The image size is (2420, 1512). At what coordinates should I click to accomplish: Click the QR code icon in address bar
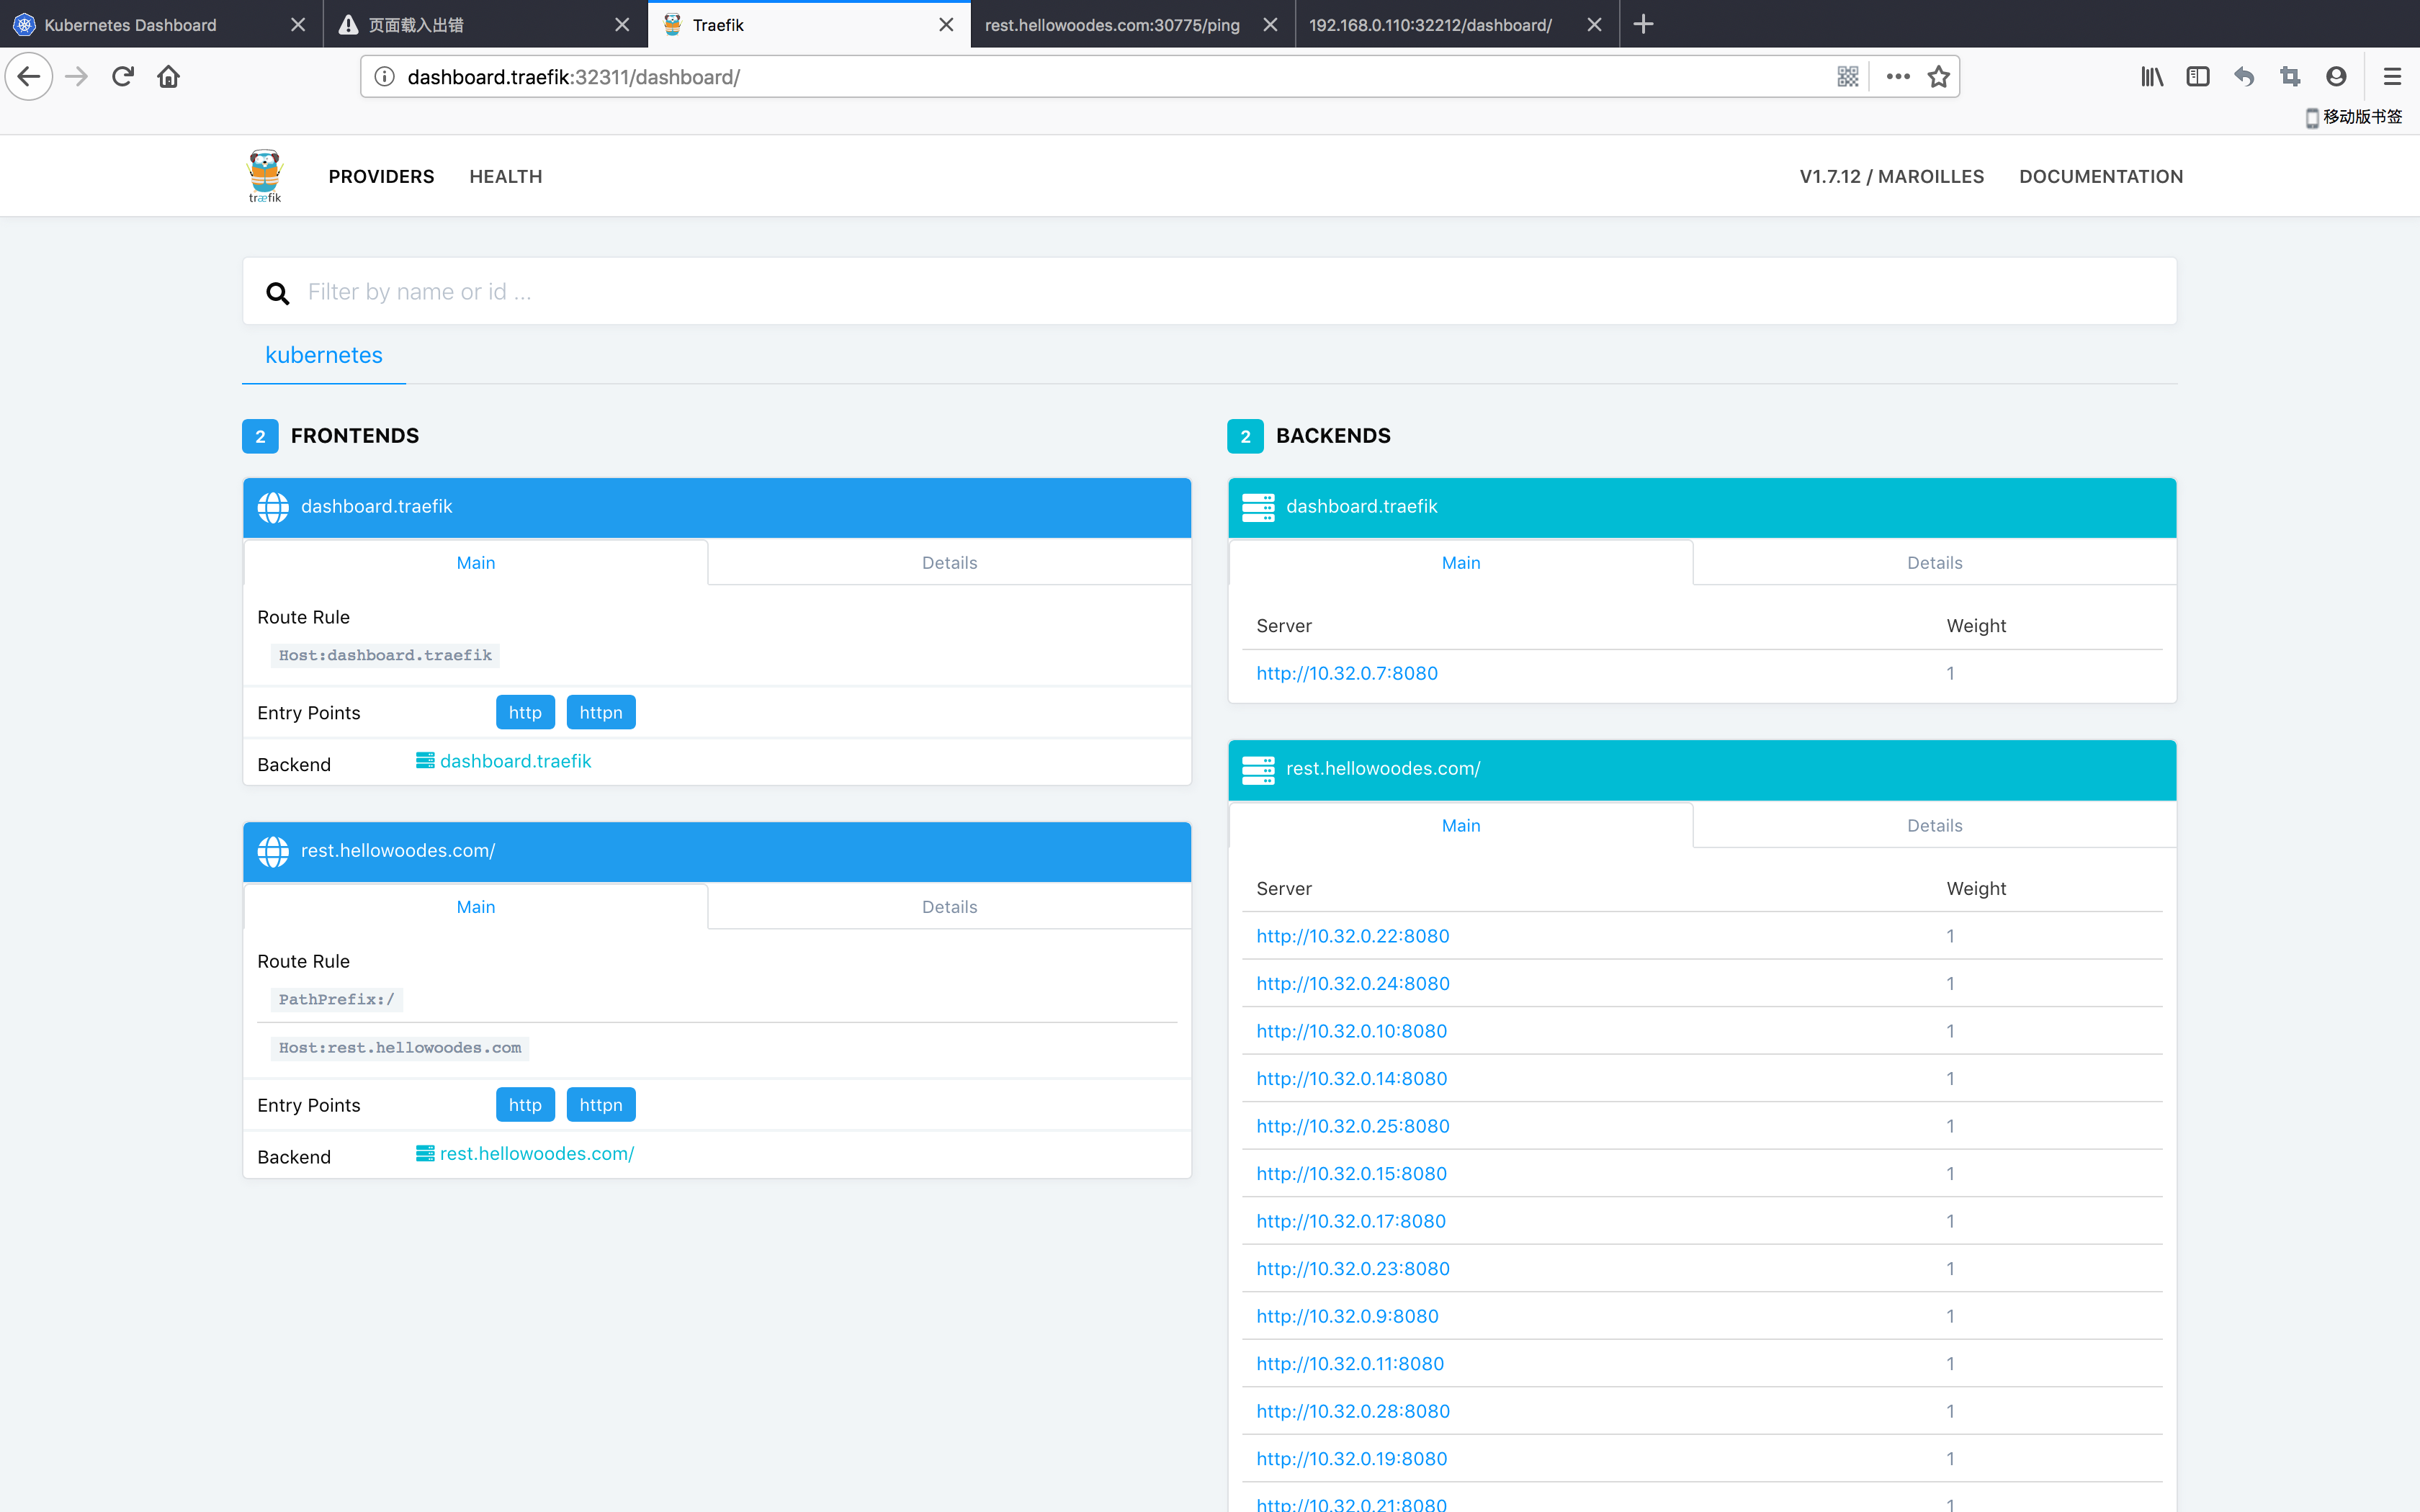pyautogui.click(x=1848, y=76)
